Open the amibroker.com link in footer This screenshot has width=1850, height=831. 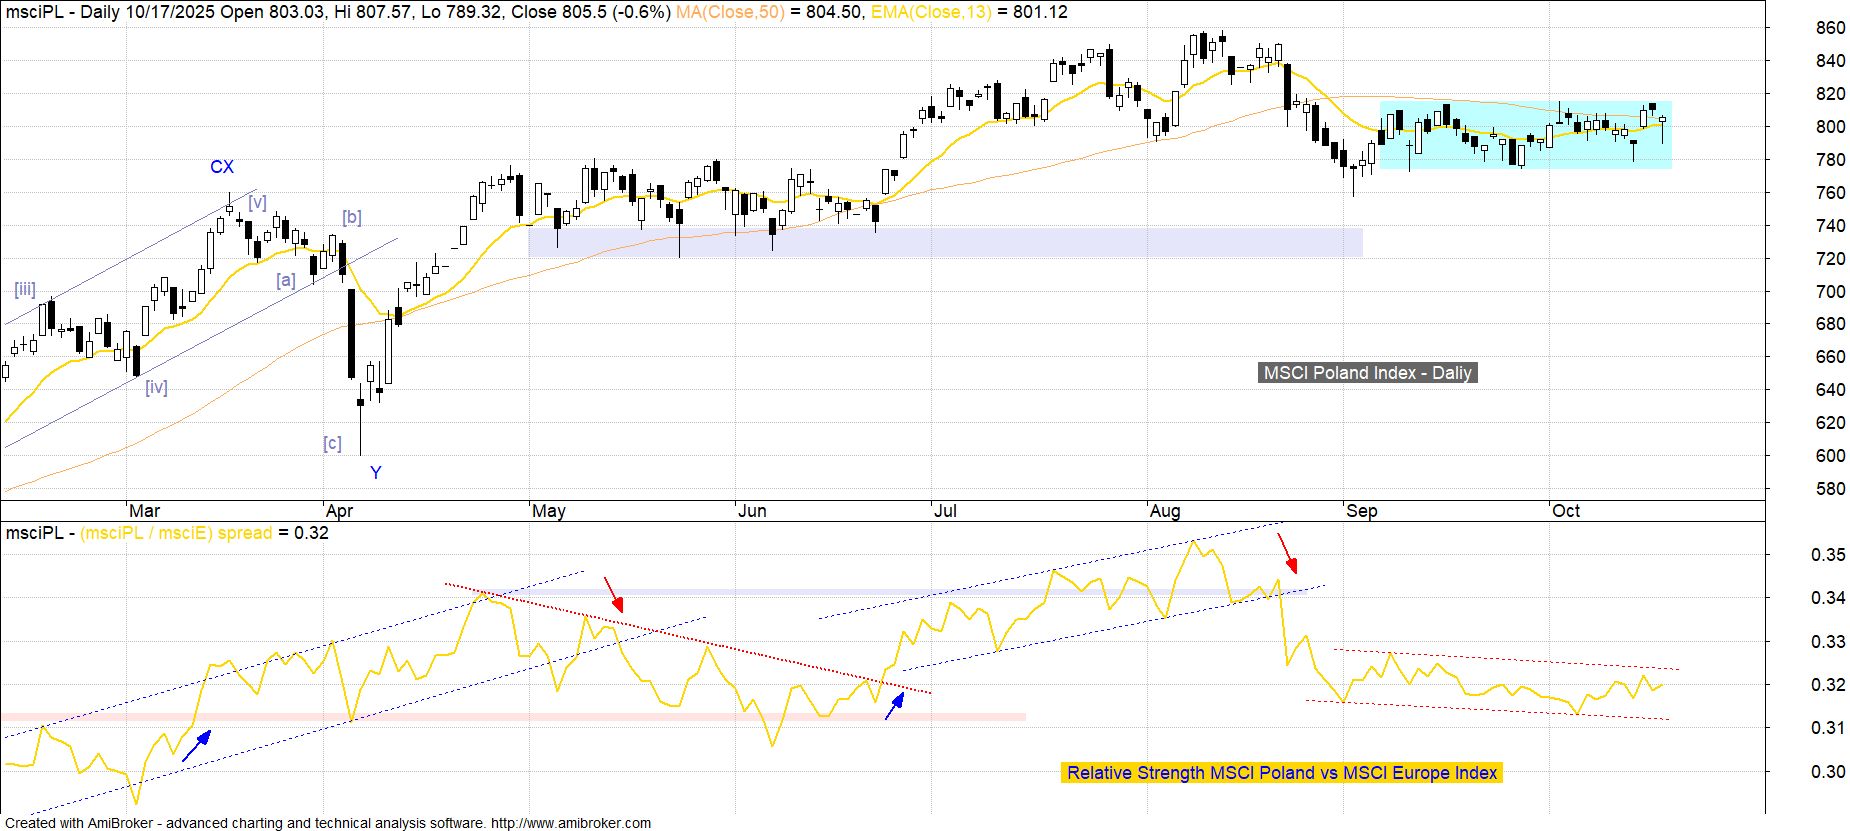[570, 823]
